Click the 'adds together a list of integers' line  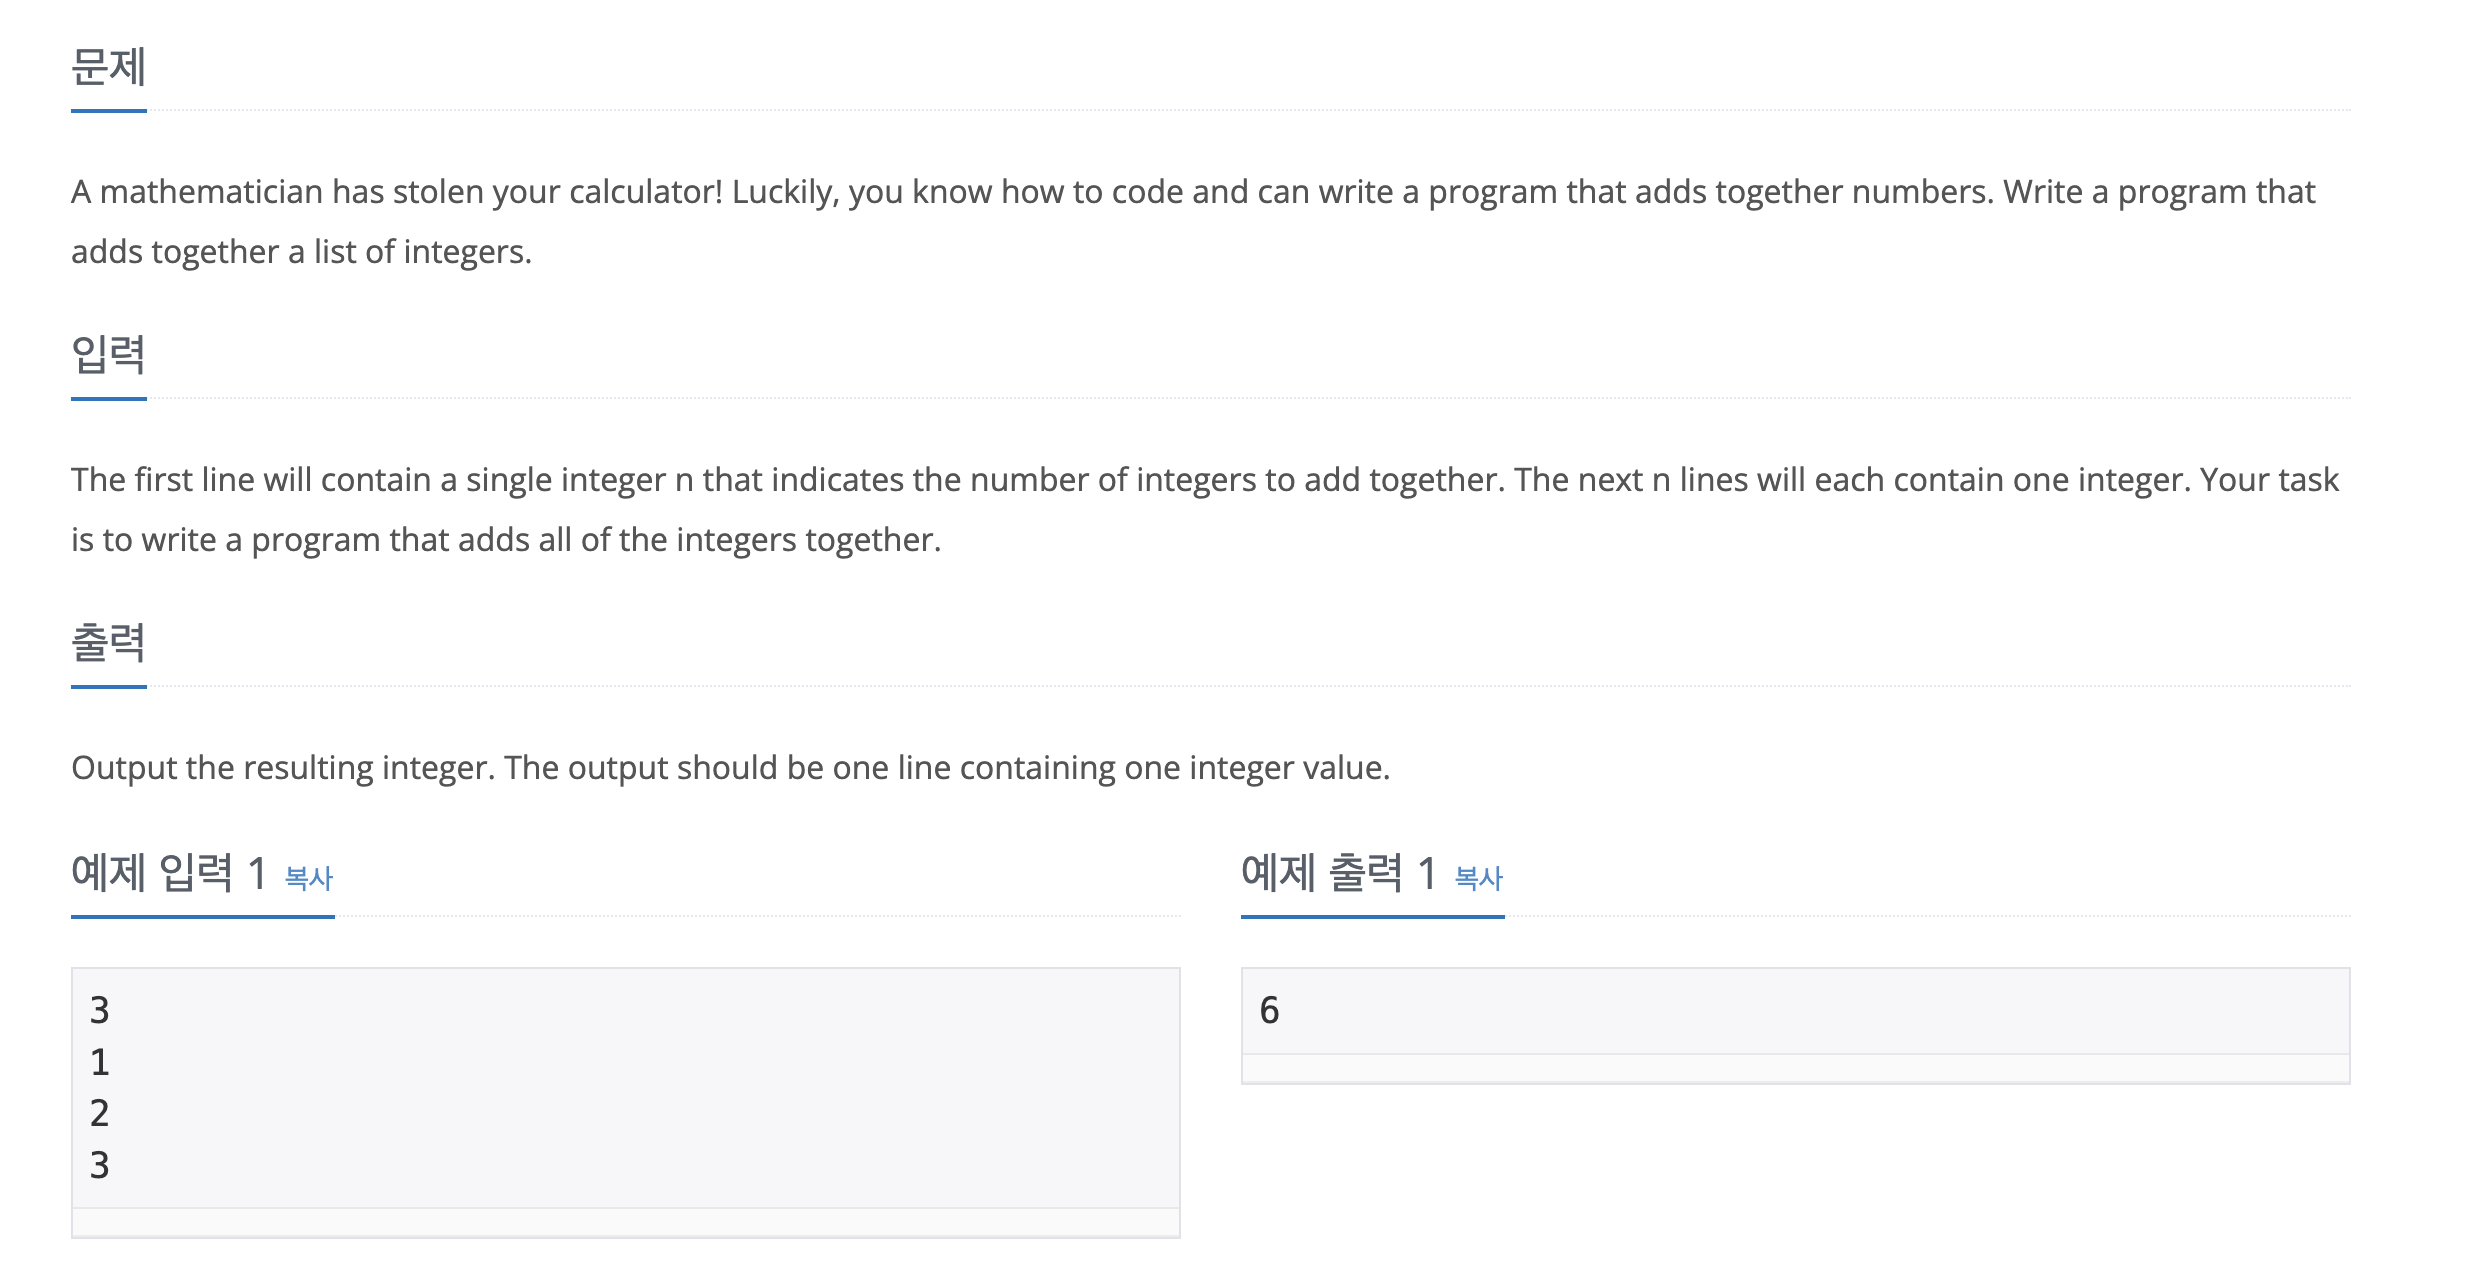(x=301, y=252)
